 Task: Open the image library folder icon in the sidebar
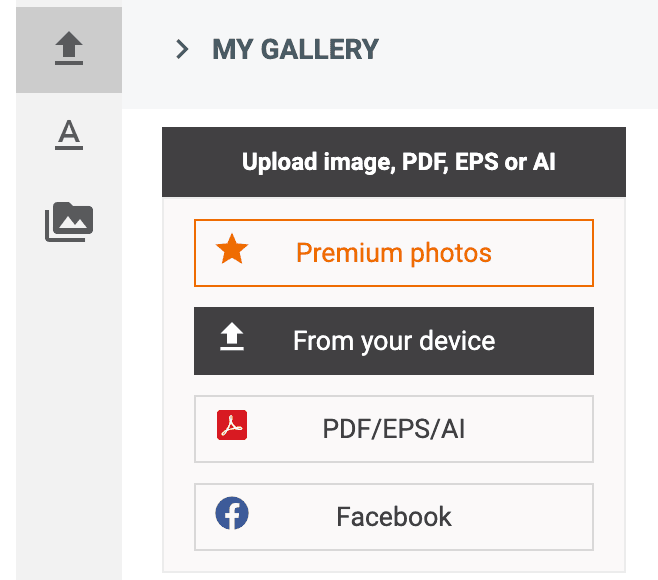pyautogui.click(x=69, y=222)
